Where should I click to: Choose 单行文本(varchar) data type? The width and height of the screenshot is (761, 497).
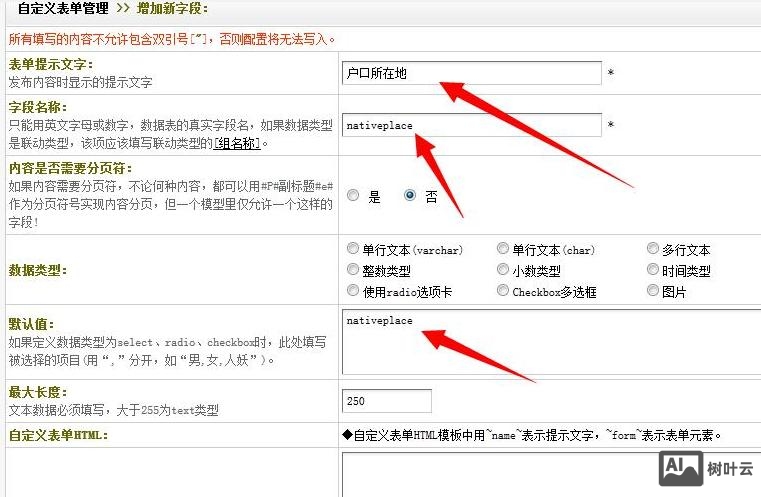coord(353,248)
